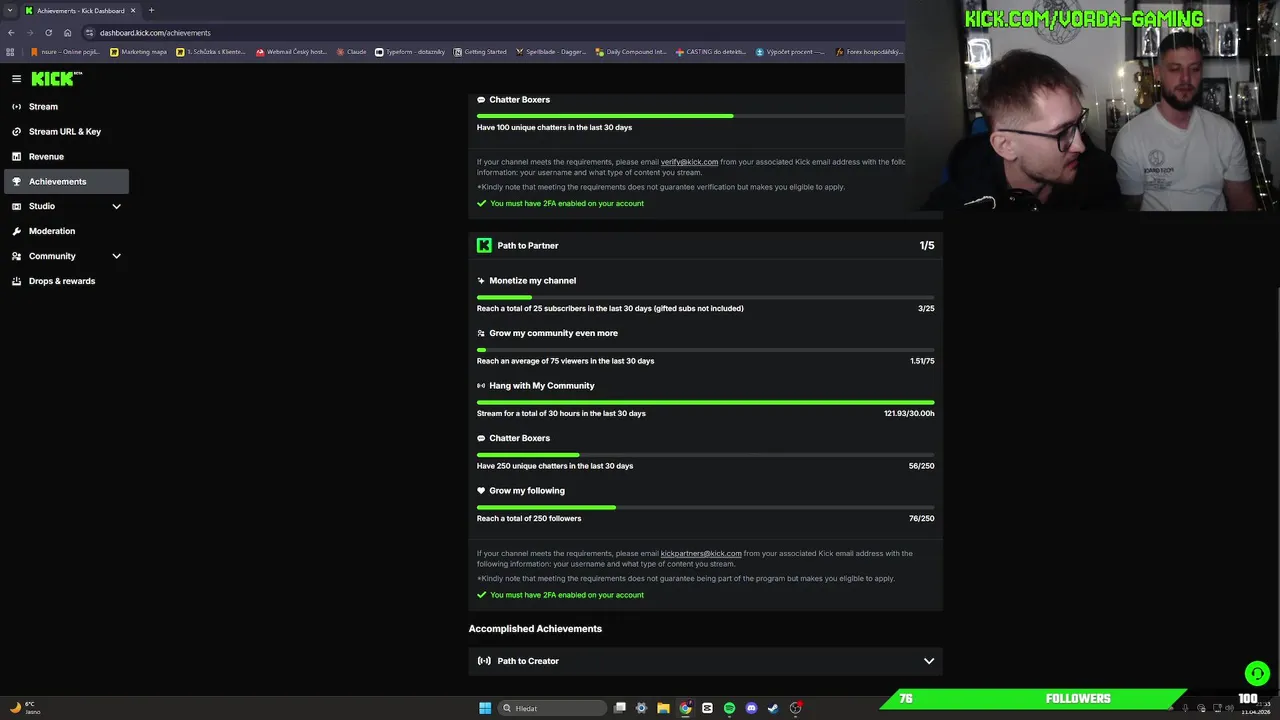1280x720 pixels.
Task: Open the Windows Start menu
Action: [x=485, y=708]
